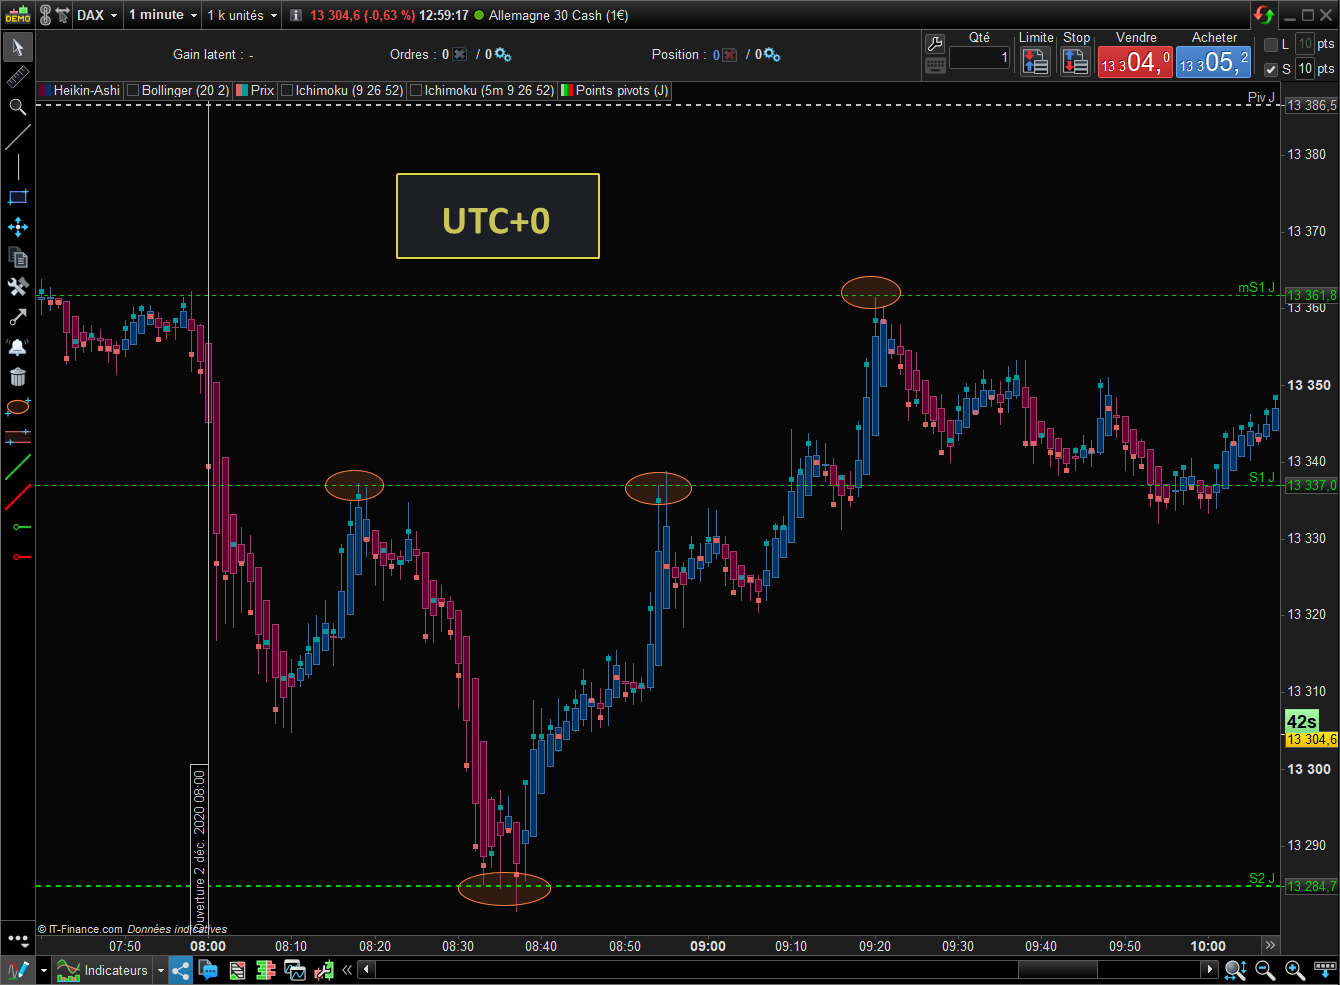The width and height of the screenshot is (1340, 985).
Task: Open the object settings wrench-and-hammer tool
Action: coord(18,287)
